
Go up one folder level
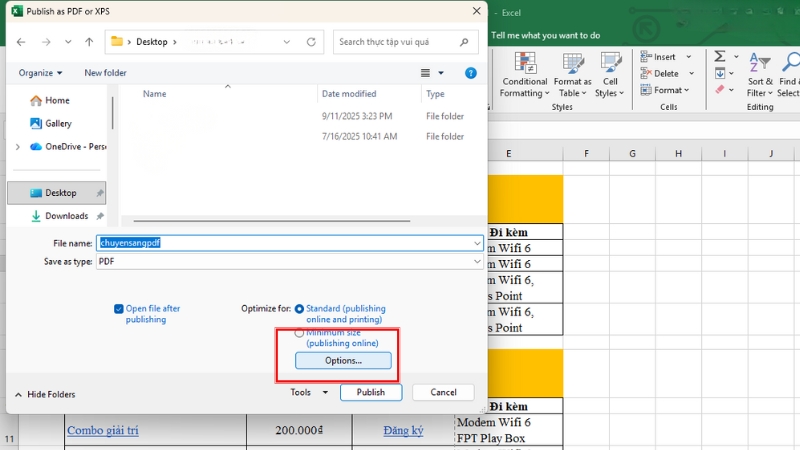tap(89, 42)
